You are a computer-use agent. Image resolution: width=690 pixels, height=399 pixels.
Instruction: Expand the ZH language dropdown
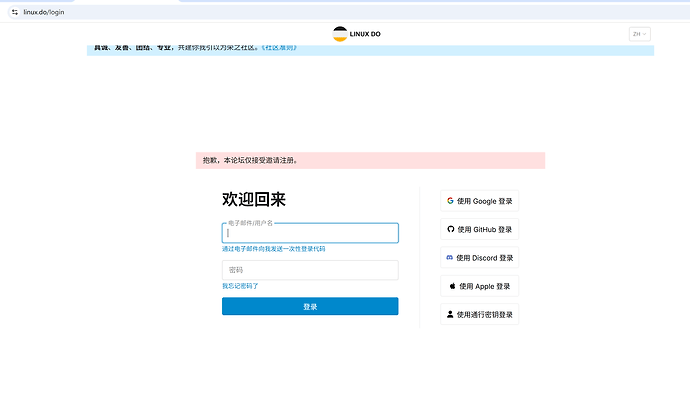639,34
